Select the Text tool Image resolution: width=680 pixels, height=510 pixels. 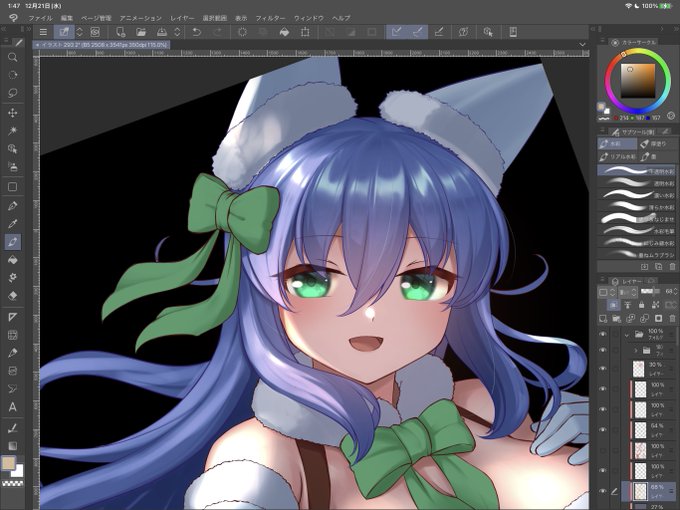click(x=13, y=407)
